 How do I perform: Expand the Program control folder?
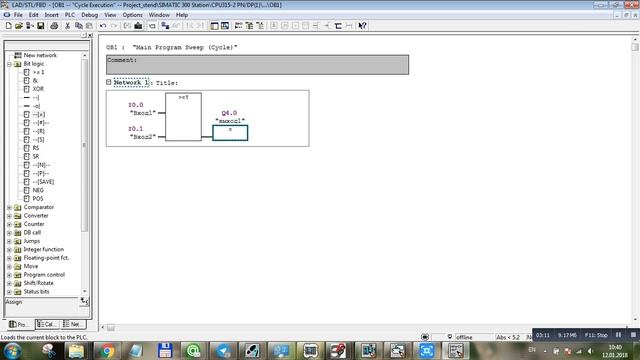click(9, 275)
